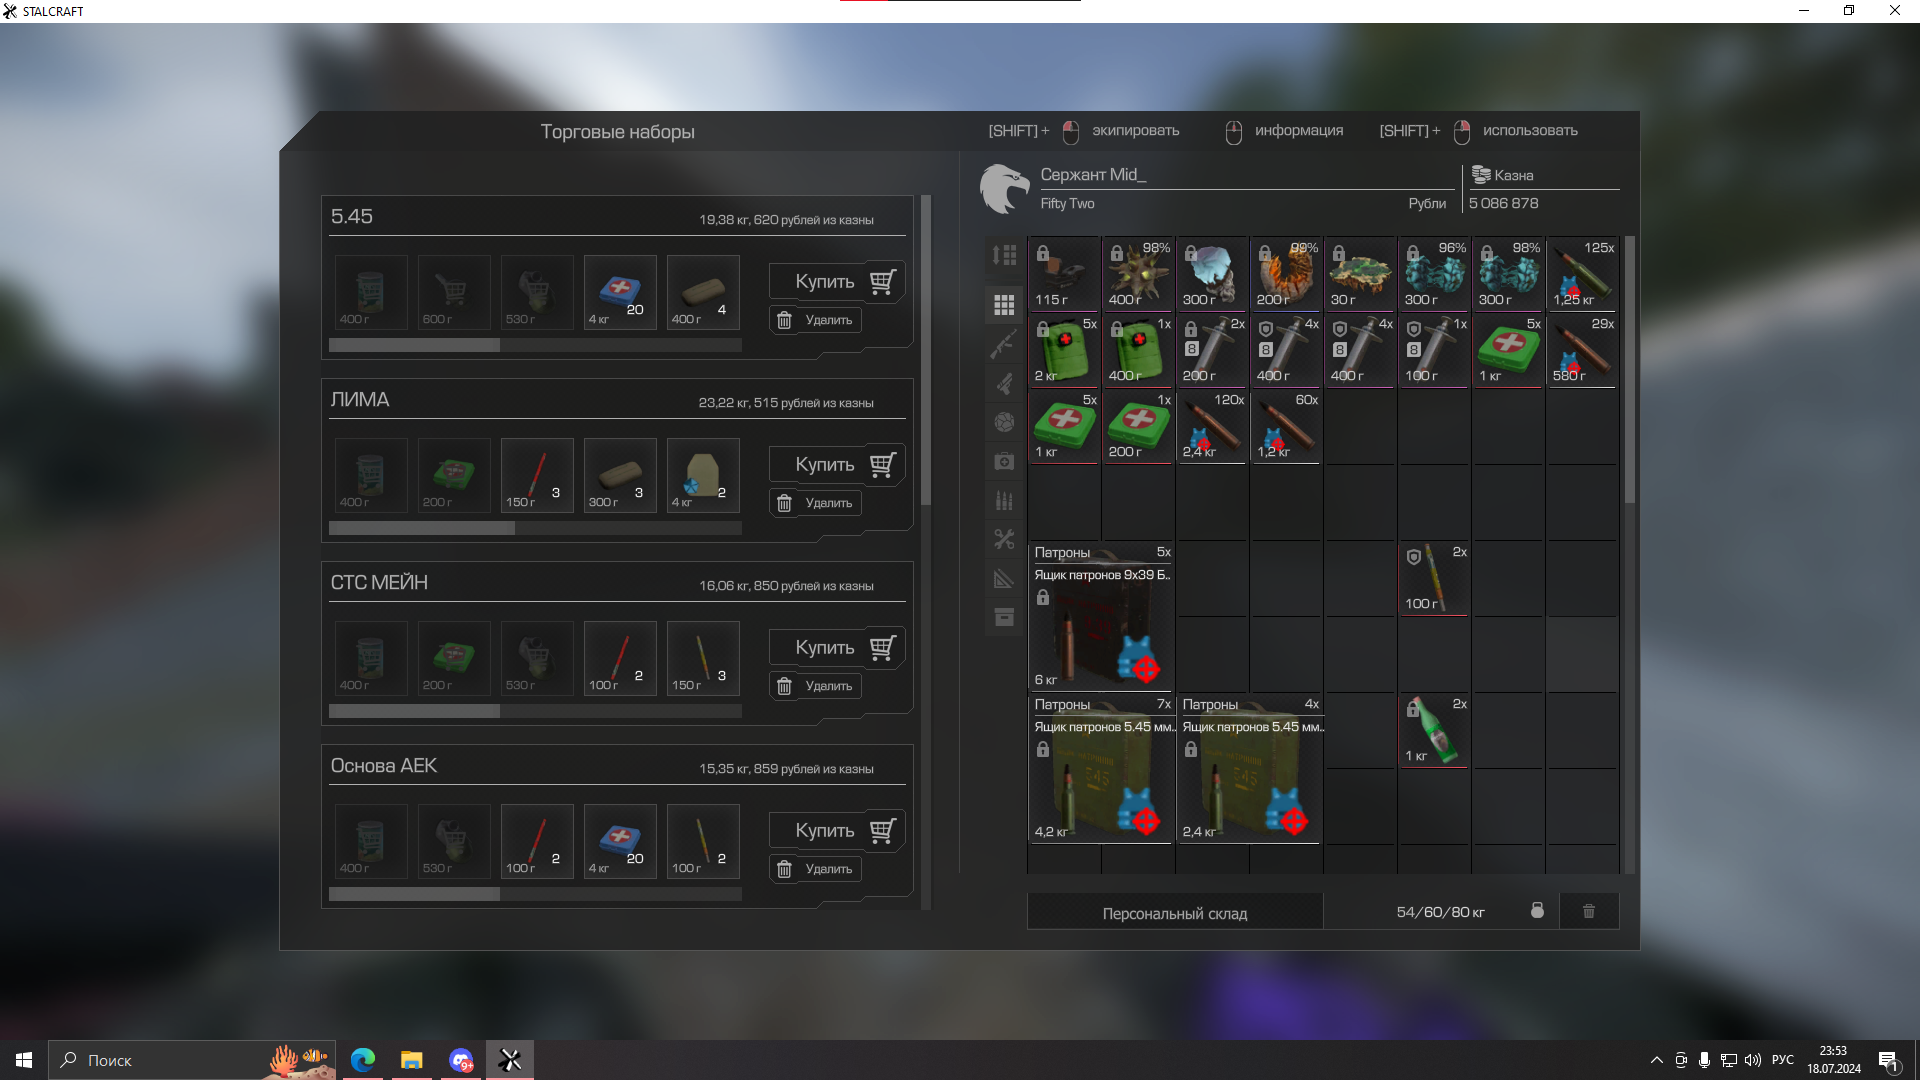Click the eagle faction emblem
This screenshot has width=1920, height=1080.
1004,188
